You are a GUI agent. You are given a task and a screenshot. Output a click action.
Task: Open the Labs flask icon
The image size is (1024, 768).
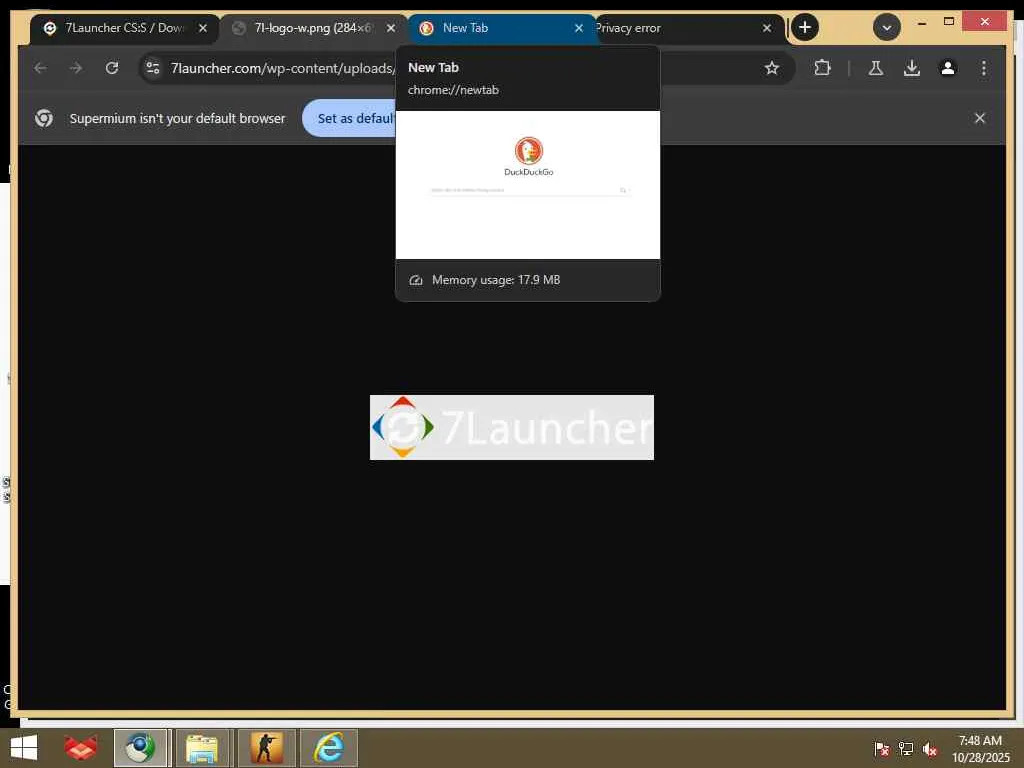(876, 68)
